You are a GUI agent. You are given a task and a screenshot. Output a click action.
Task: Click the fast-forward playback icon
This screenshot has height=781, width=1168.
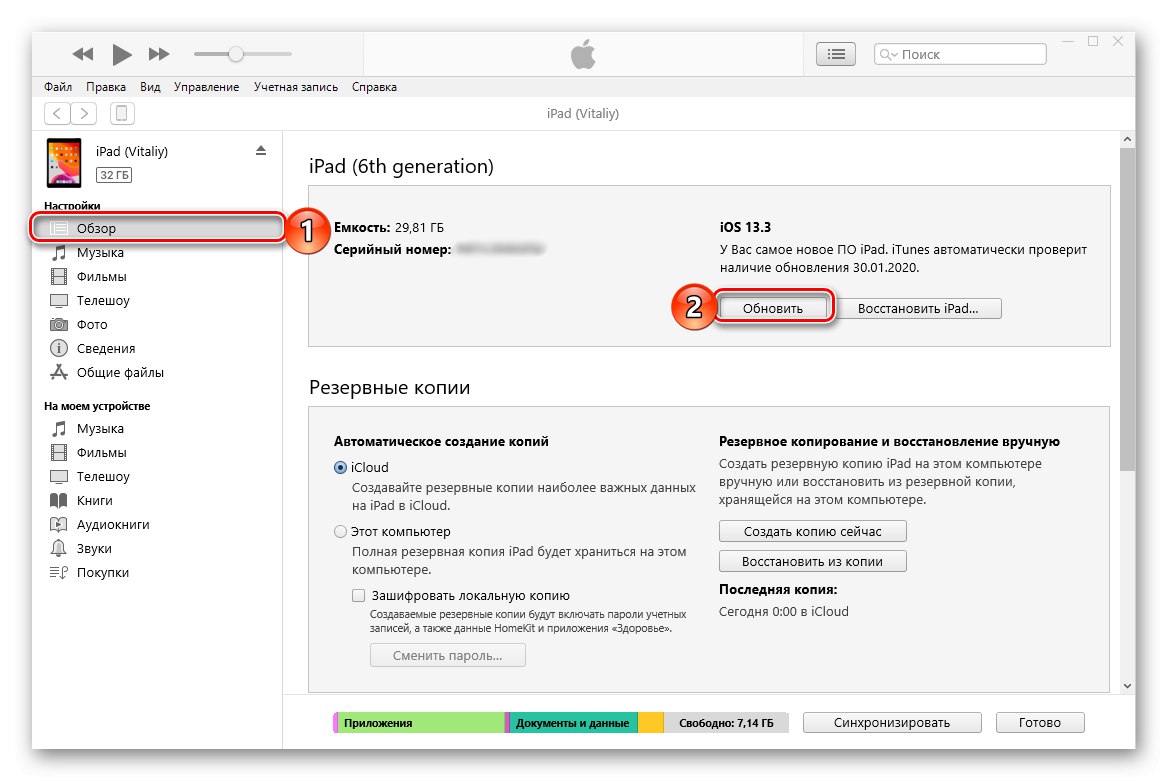(159, 54)
